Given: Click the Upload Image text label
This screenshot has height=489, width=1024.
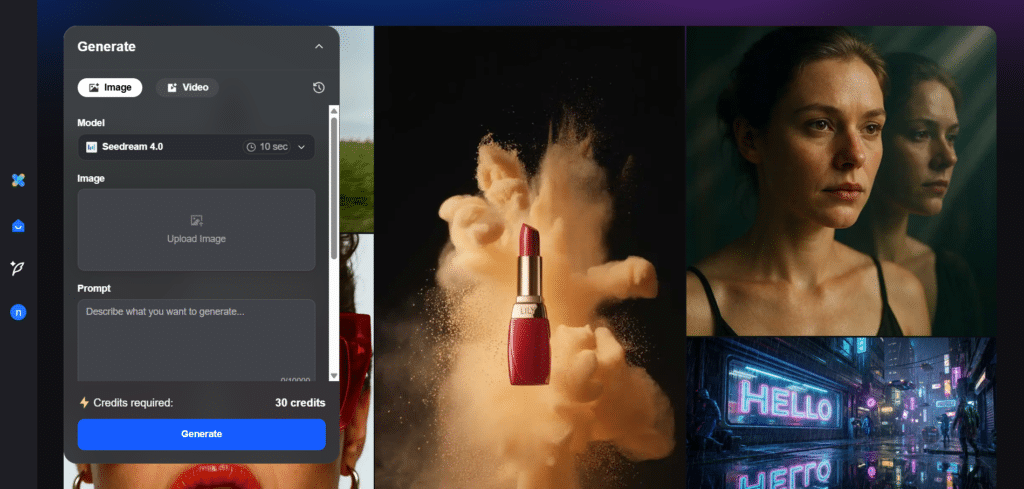Looking at the screenshot, I should coord(196,239).
